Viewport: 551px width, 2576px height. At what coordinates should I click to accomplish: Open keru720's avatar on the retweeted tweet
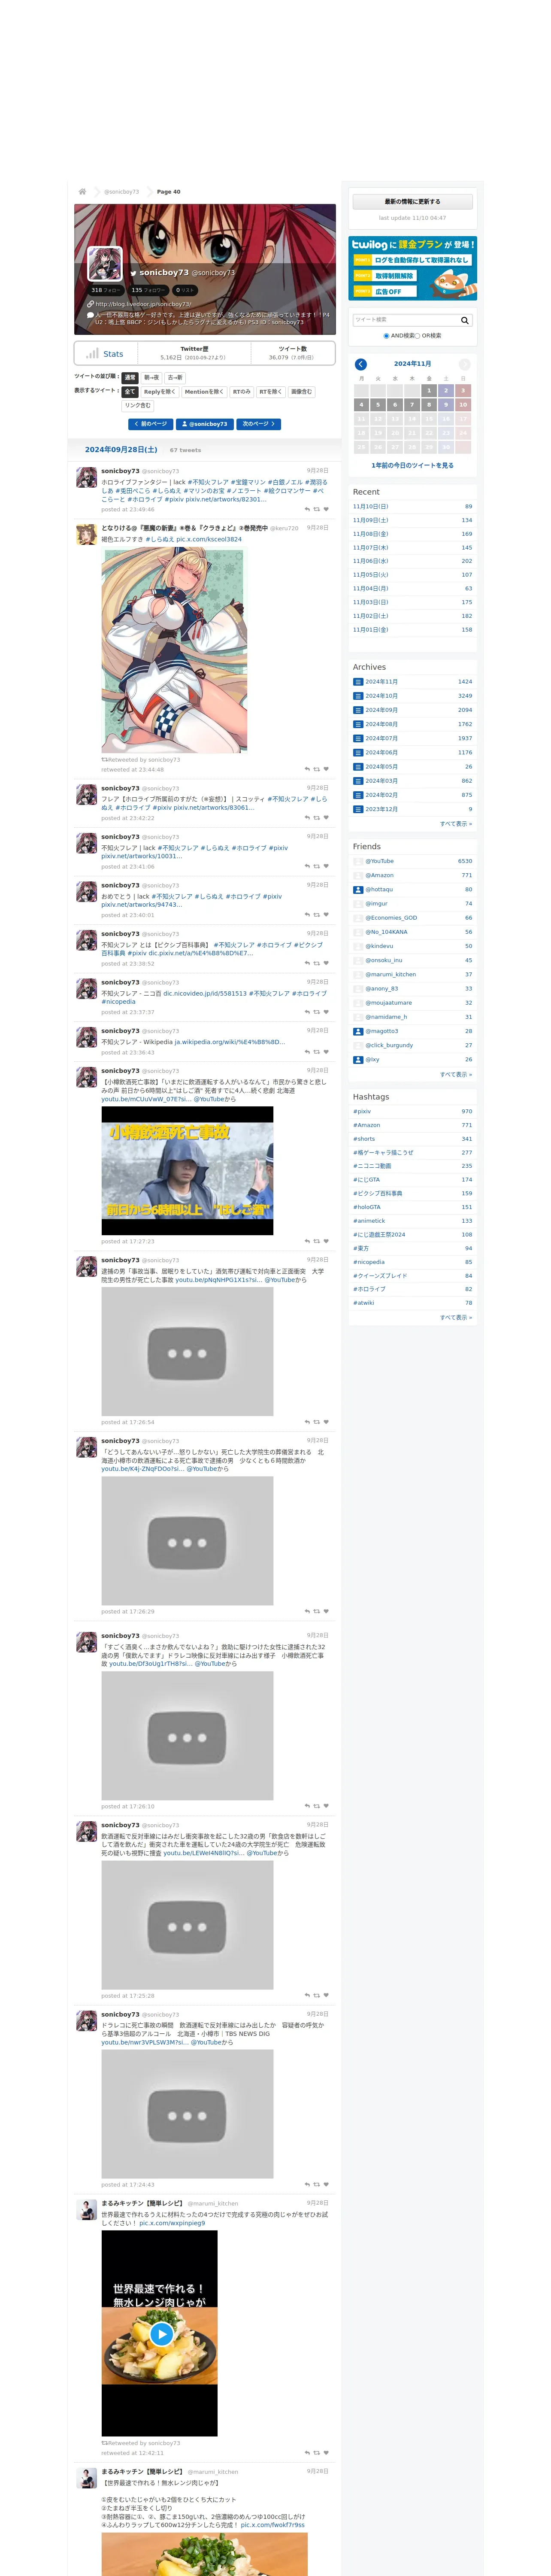point(87,534)
